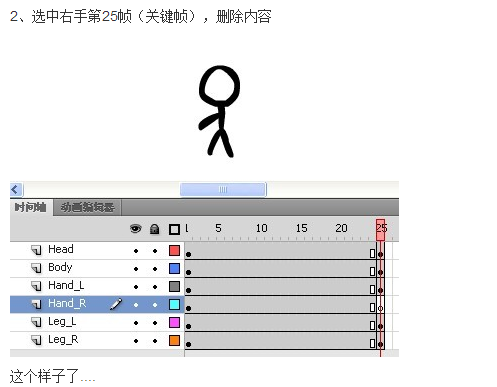
Task: Toggle visibility dot of Body layer
Action: pyautogui.click(x=136, y=269)
